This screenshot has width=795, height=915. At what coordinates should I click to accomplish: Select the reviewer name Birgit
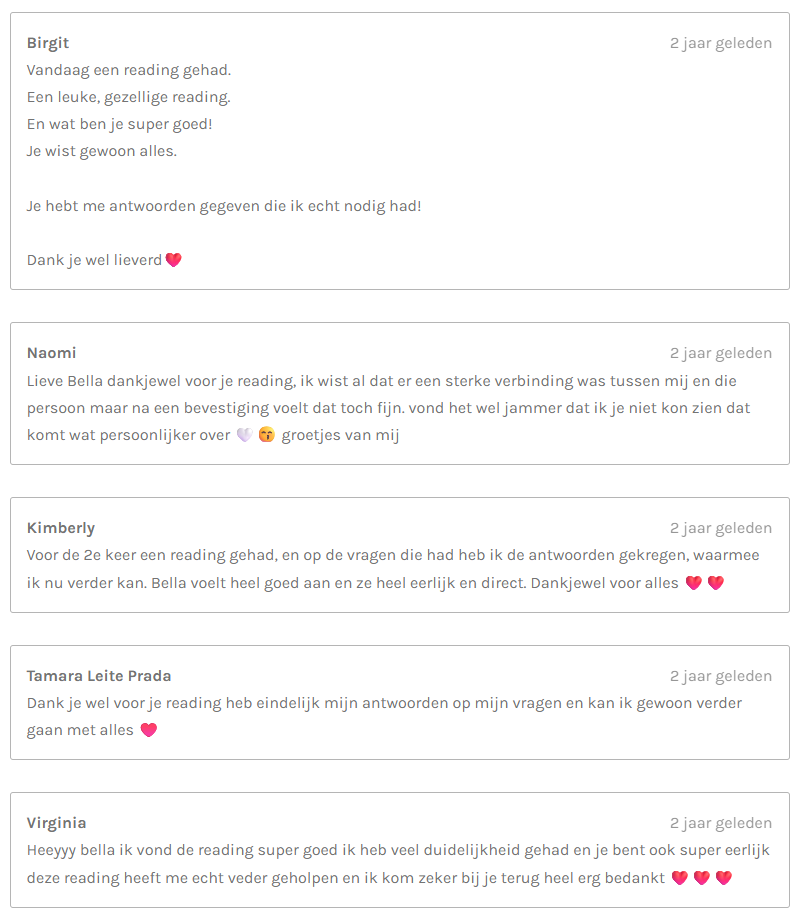[x=48, y=43]
